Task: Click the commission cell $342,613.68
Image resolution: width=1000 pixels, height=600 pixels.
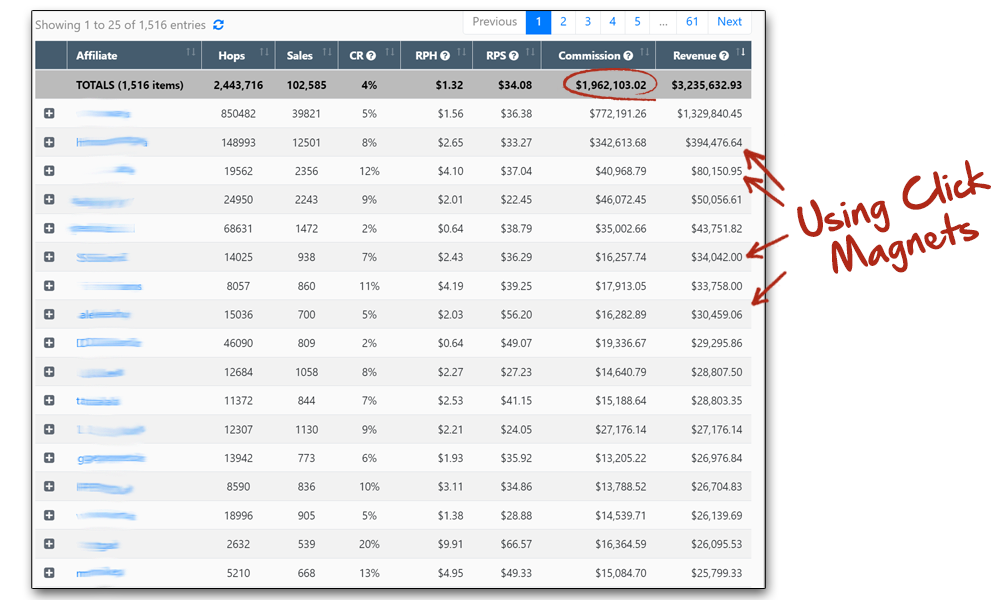Action: point(617,142)
